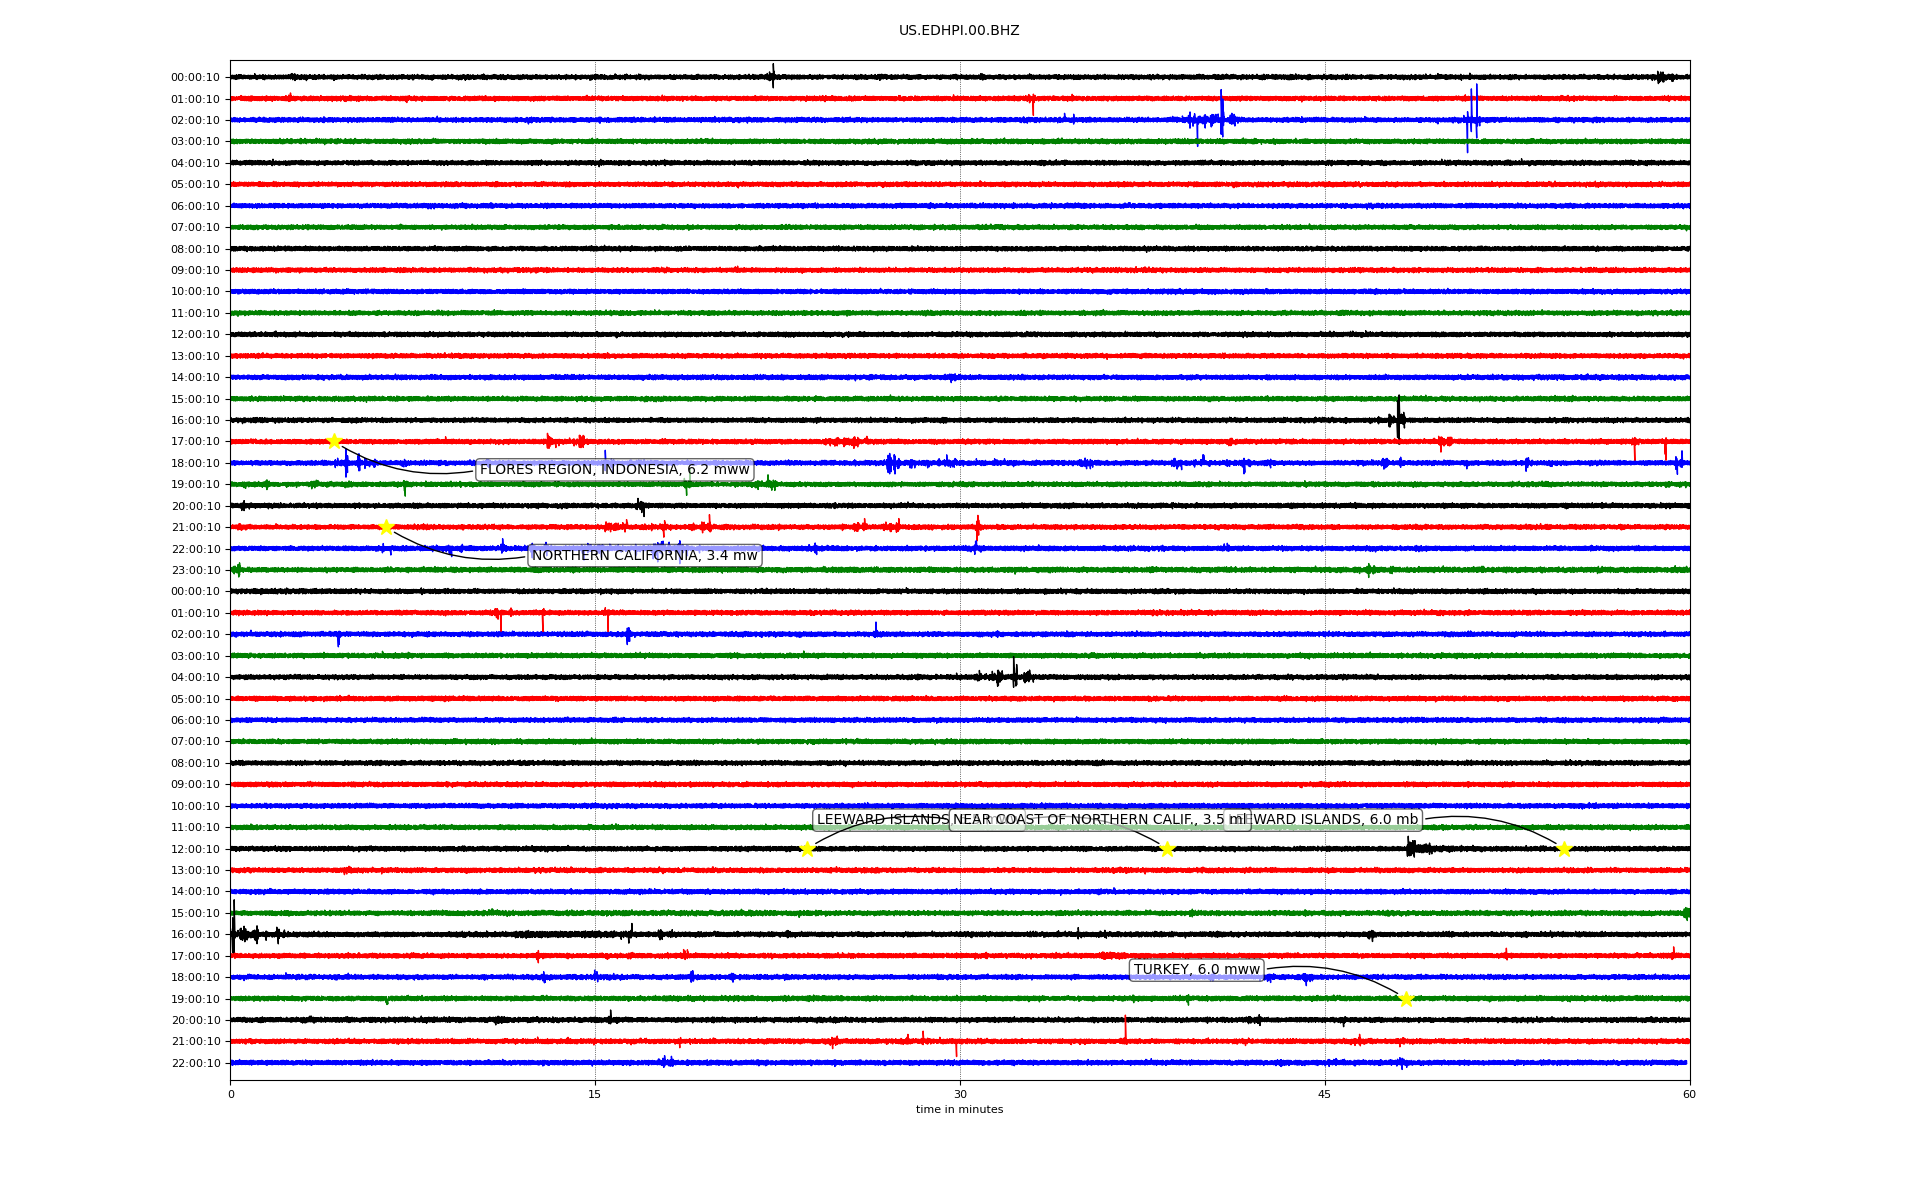This screenshot has height=1200, width=1920.
Task: Click the LEEWARD ISLANDS annotation on the left
Action: pos(880,820)
